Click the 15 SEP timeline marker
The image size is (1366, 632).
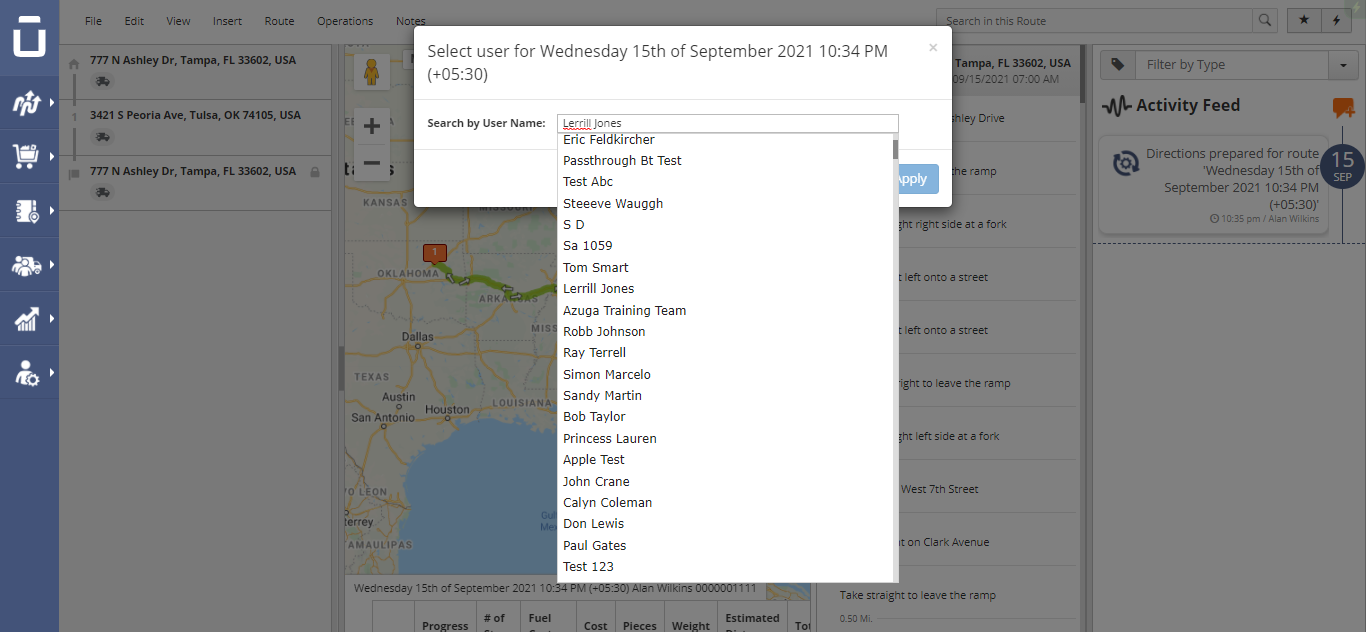pos(1342,166)
